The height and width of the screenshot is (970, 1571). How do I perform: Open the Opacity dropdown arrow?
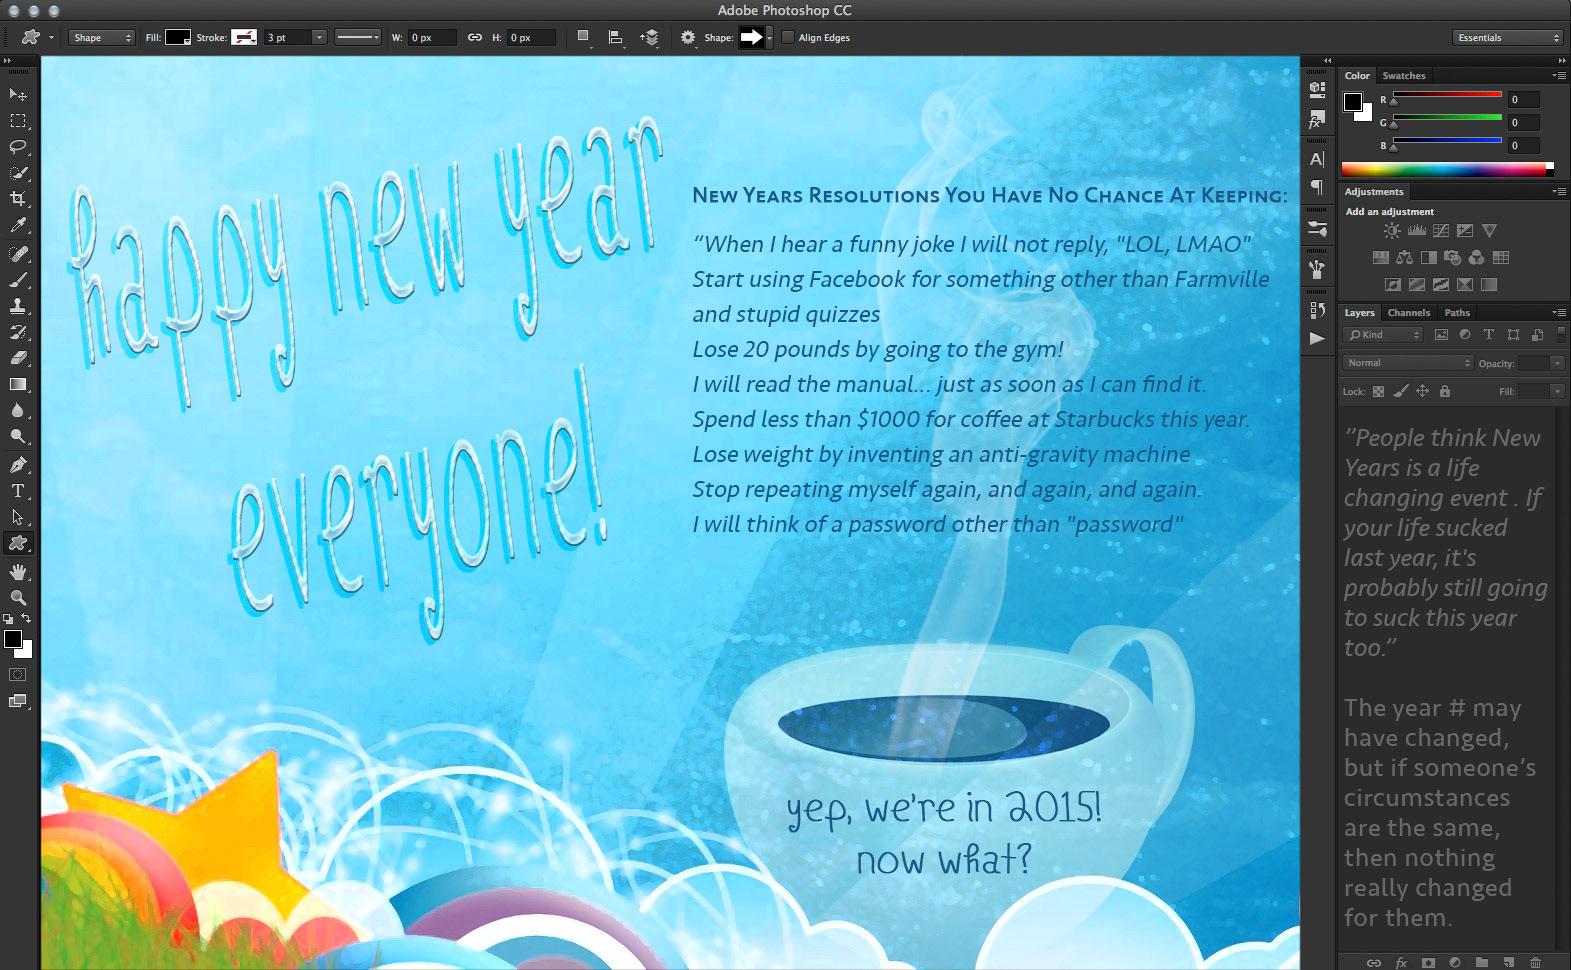(1557, 363)
